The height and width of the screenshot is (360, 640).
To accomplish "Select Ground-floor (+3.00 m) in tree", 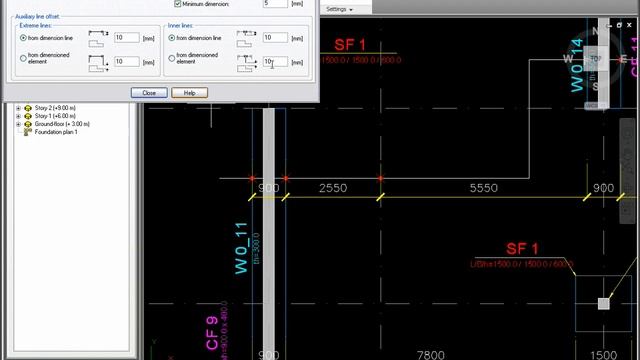I will [62, 124].
